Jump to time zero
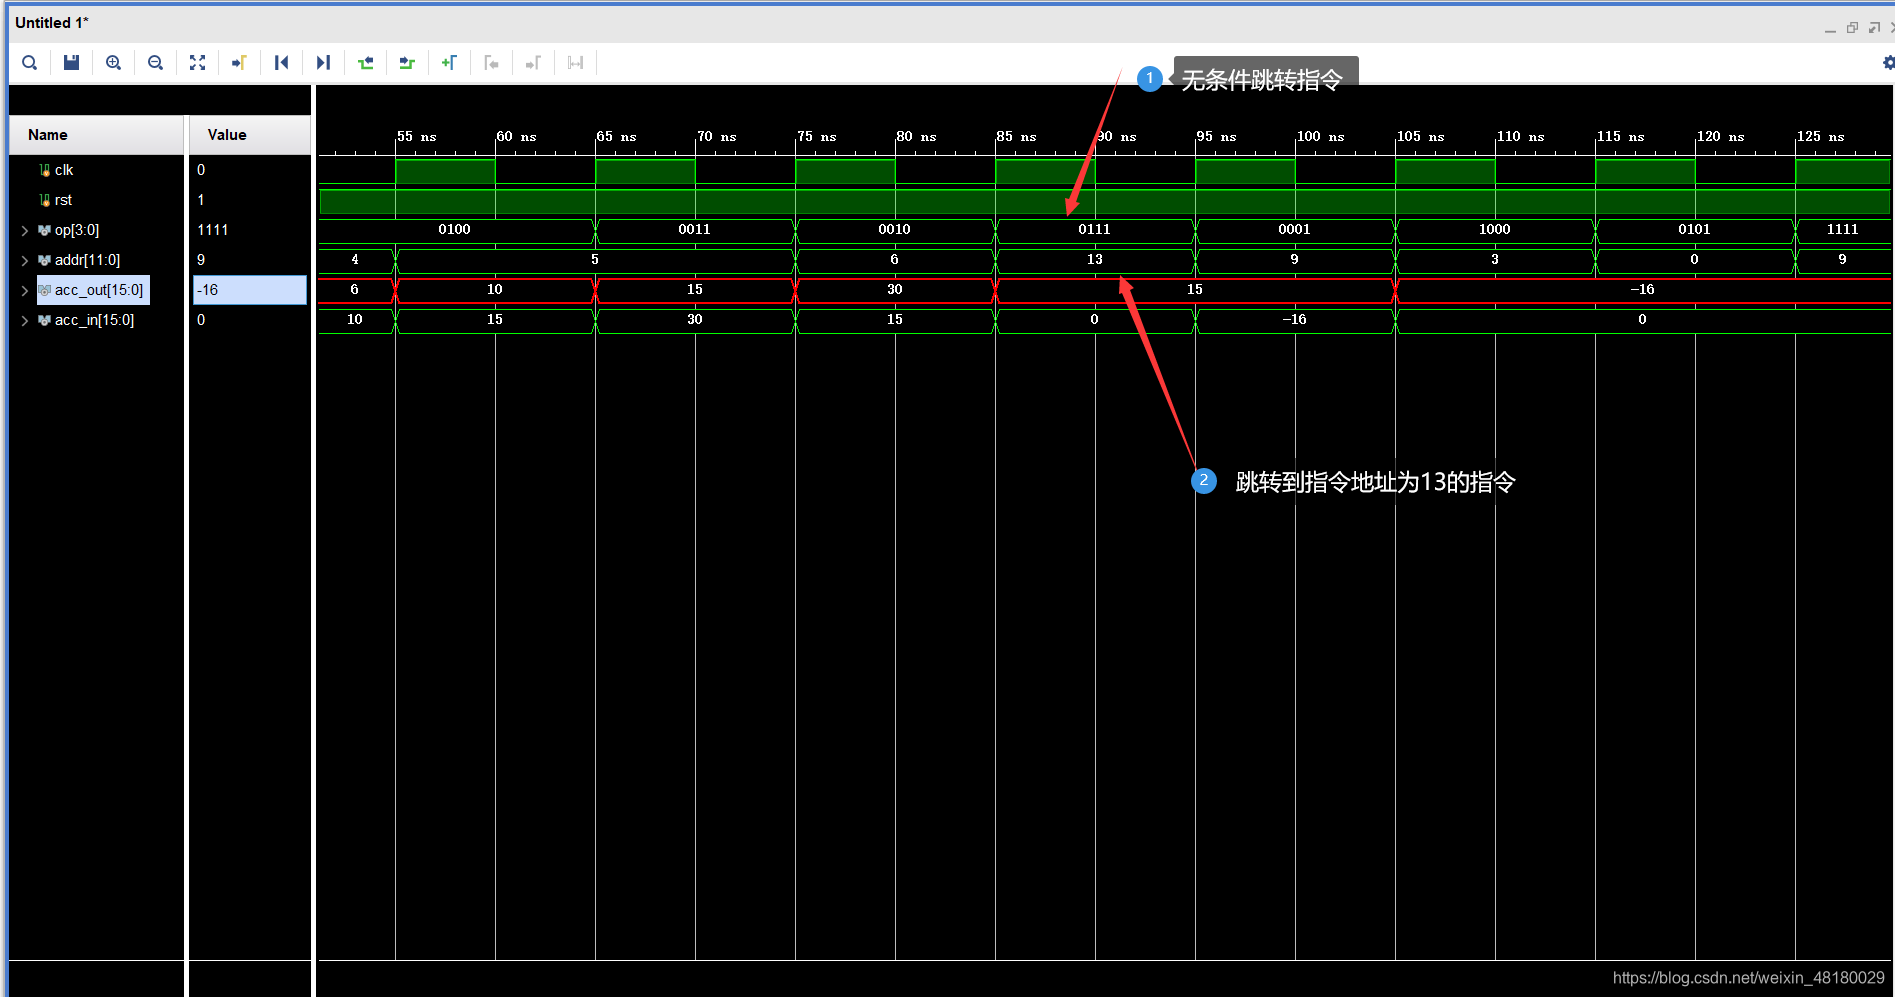1895x997 pixels. pos(281,63)
